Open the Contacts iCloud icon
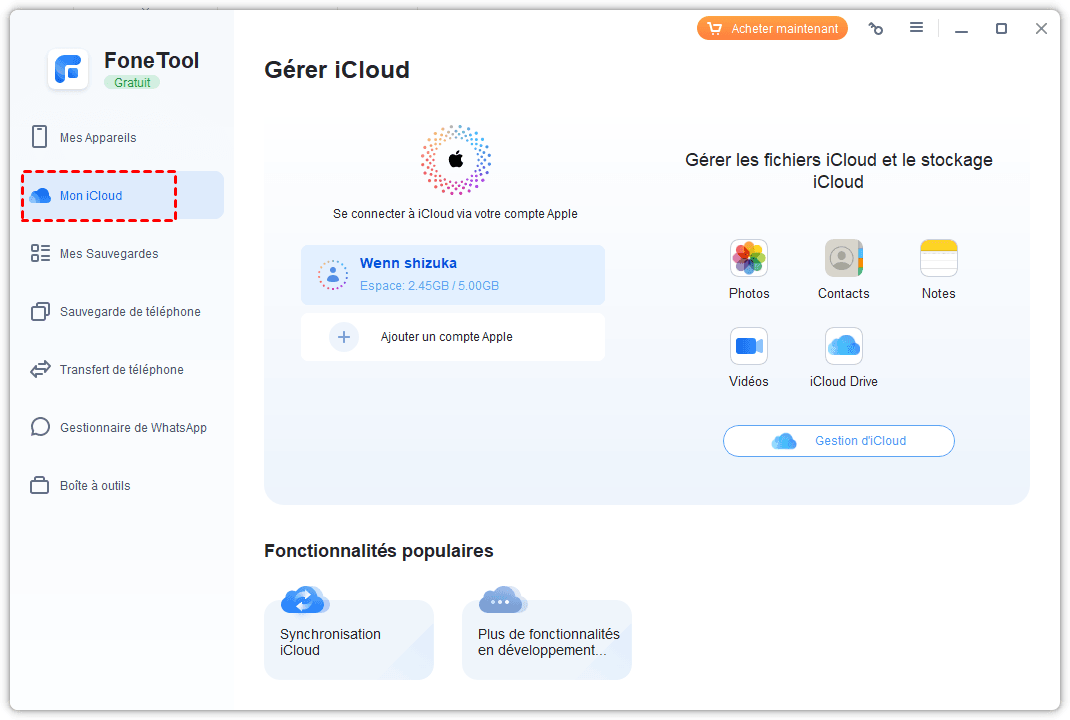Screen dimensions: 1070x720 tap(843, 259)
